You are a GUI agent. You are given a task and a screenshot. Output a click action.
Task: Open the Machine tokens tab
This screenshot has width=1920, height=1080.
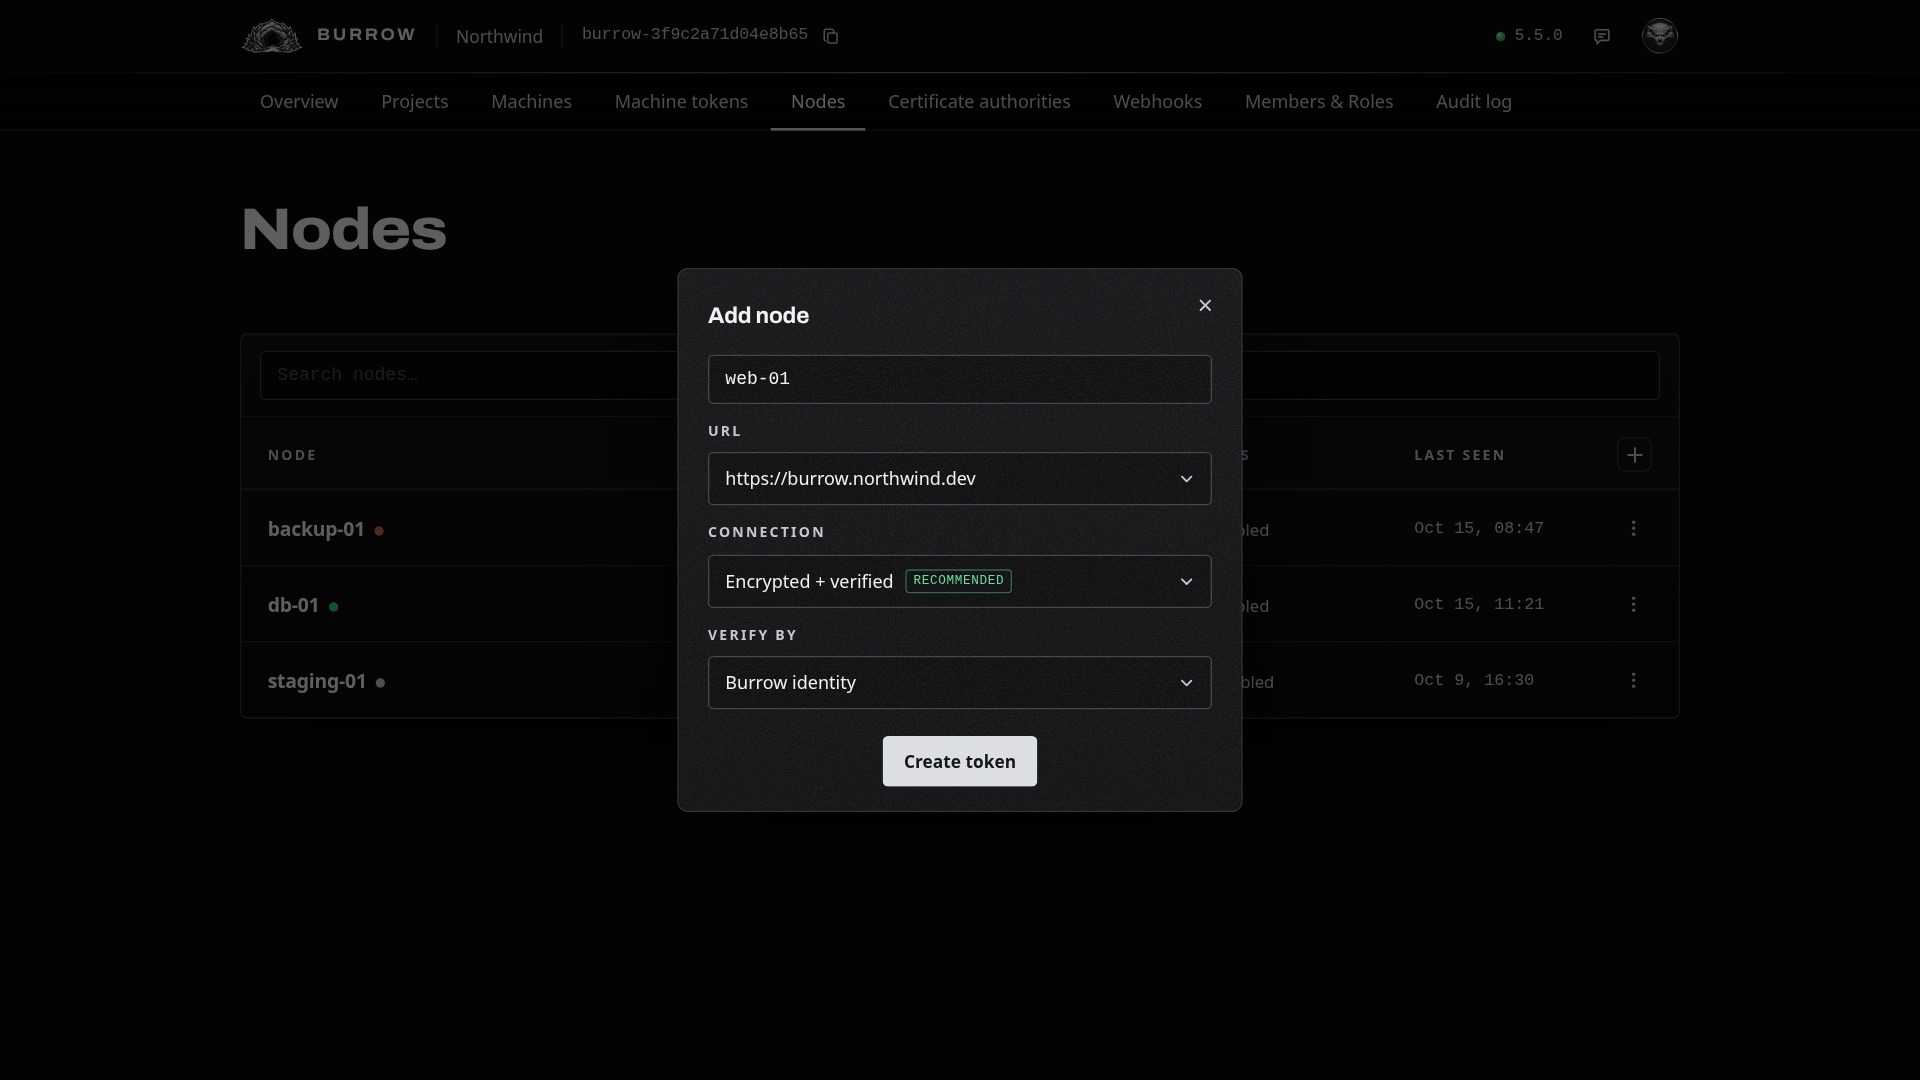681,101
